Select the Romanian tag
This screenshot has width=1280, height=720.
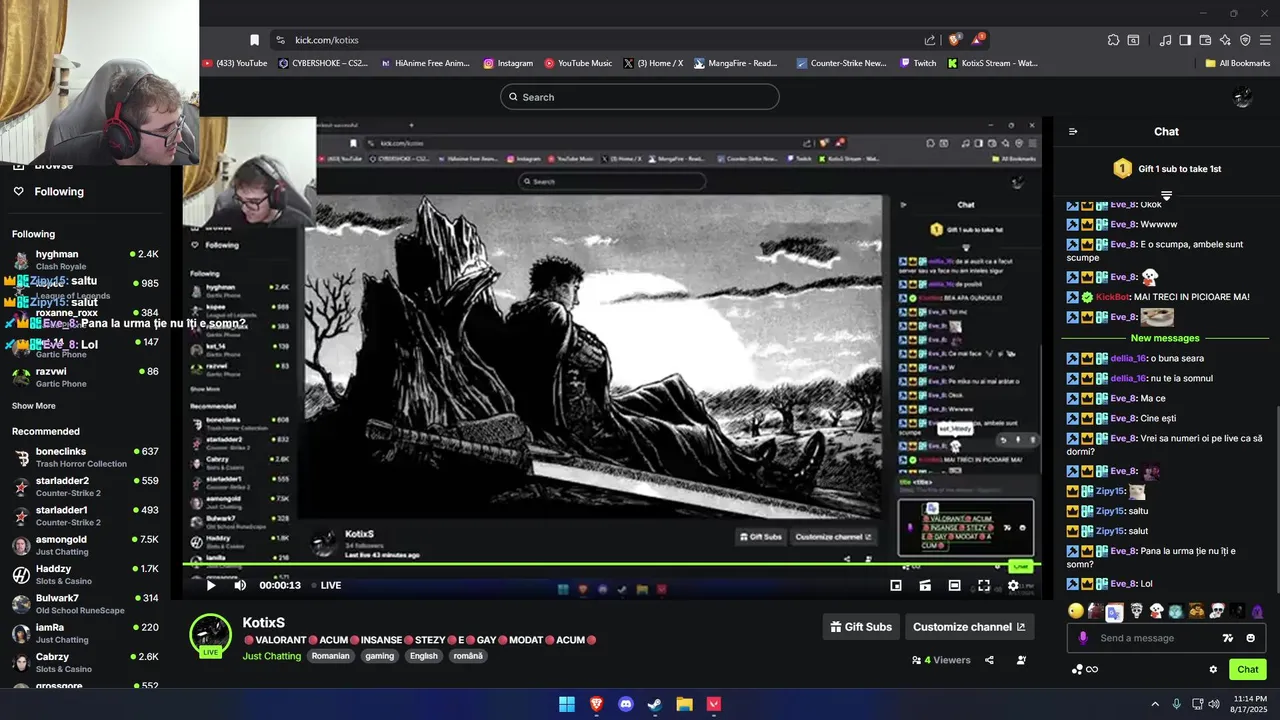330,656
